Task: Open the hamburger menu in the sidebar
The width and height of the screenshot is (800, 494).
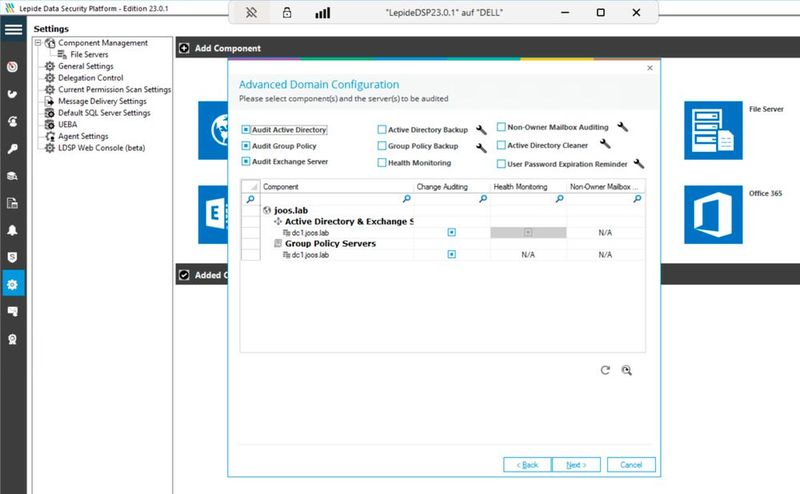Action: coord(13,29)
